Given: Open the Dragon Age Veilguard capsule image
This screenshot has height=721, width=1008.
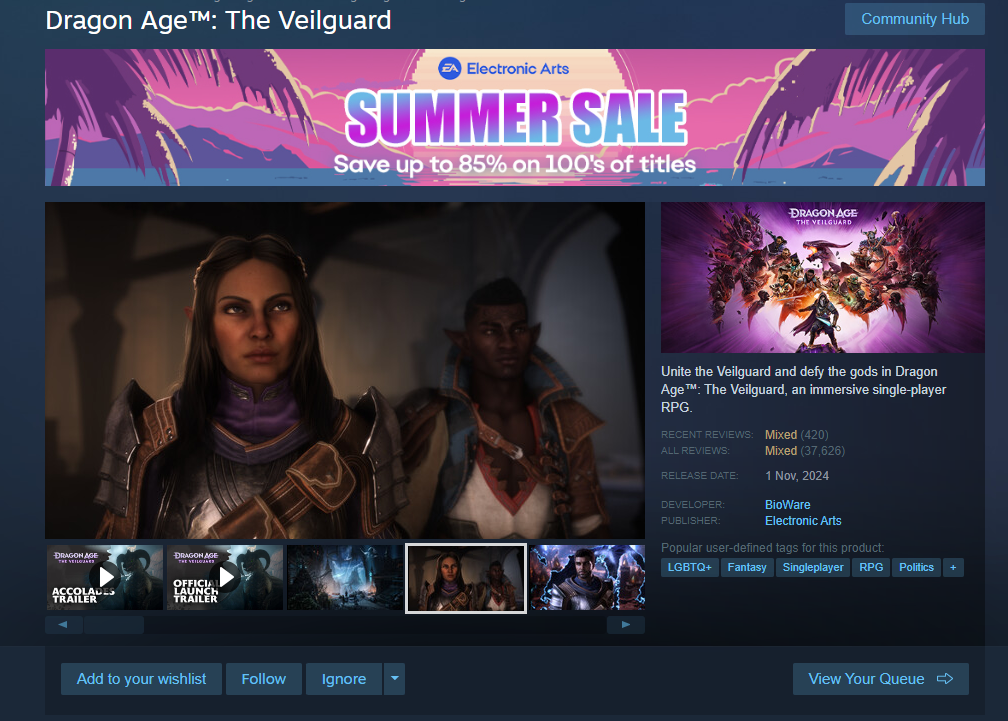Looking at the screenshot, I should click(823, 278).
